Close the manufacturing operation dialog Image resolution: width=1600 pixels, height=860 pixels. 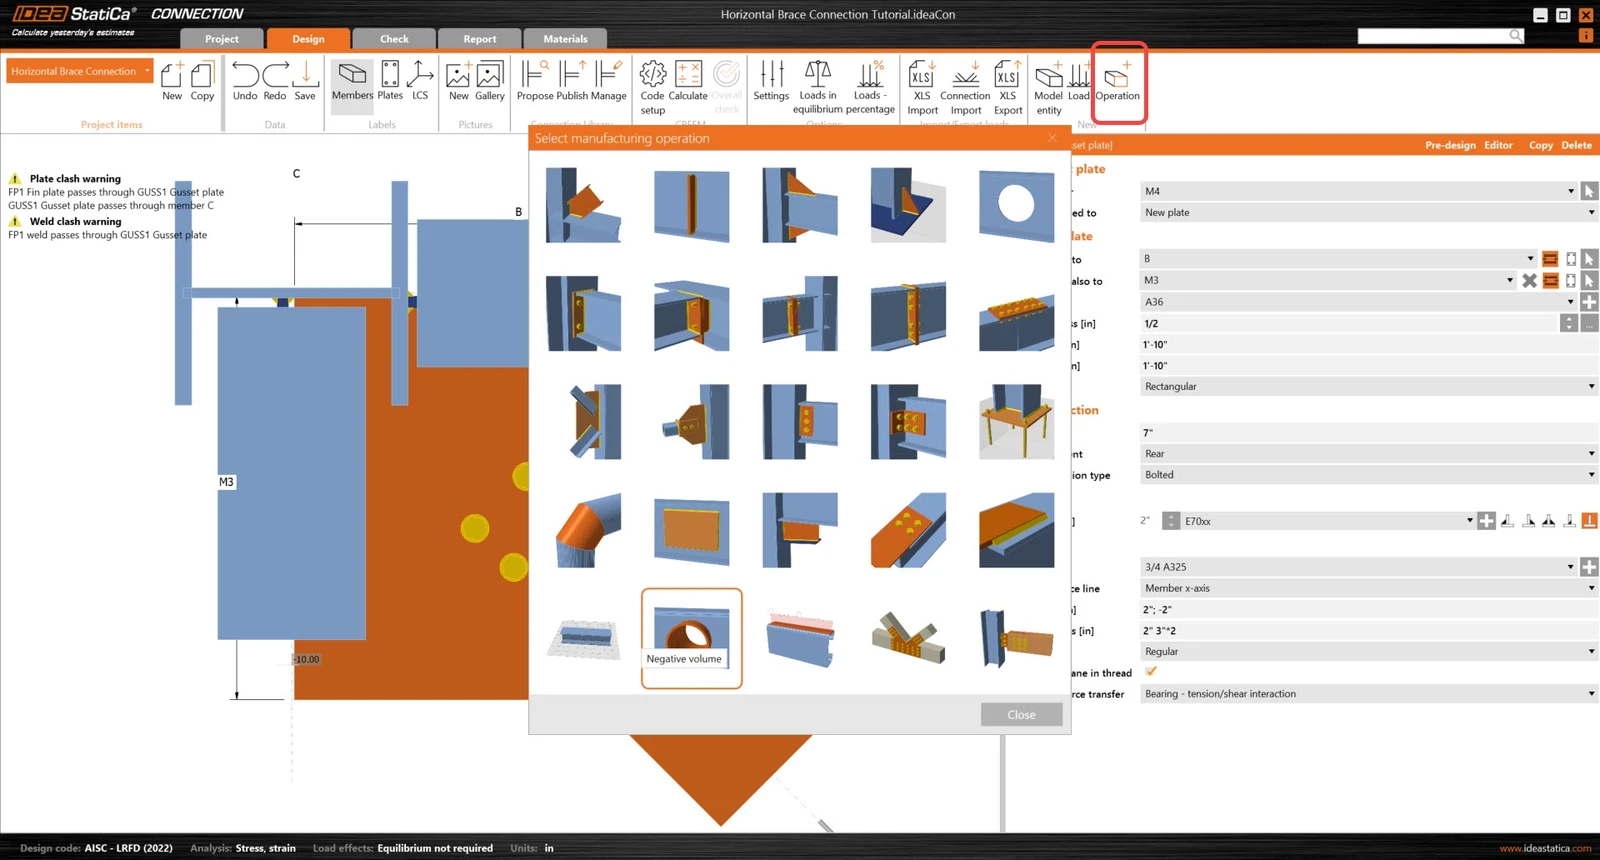click(x=1021, y=714)
